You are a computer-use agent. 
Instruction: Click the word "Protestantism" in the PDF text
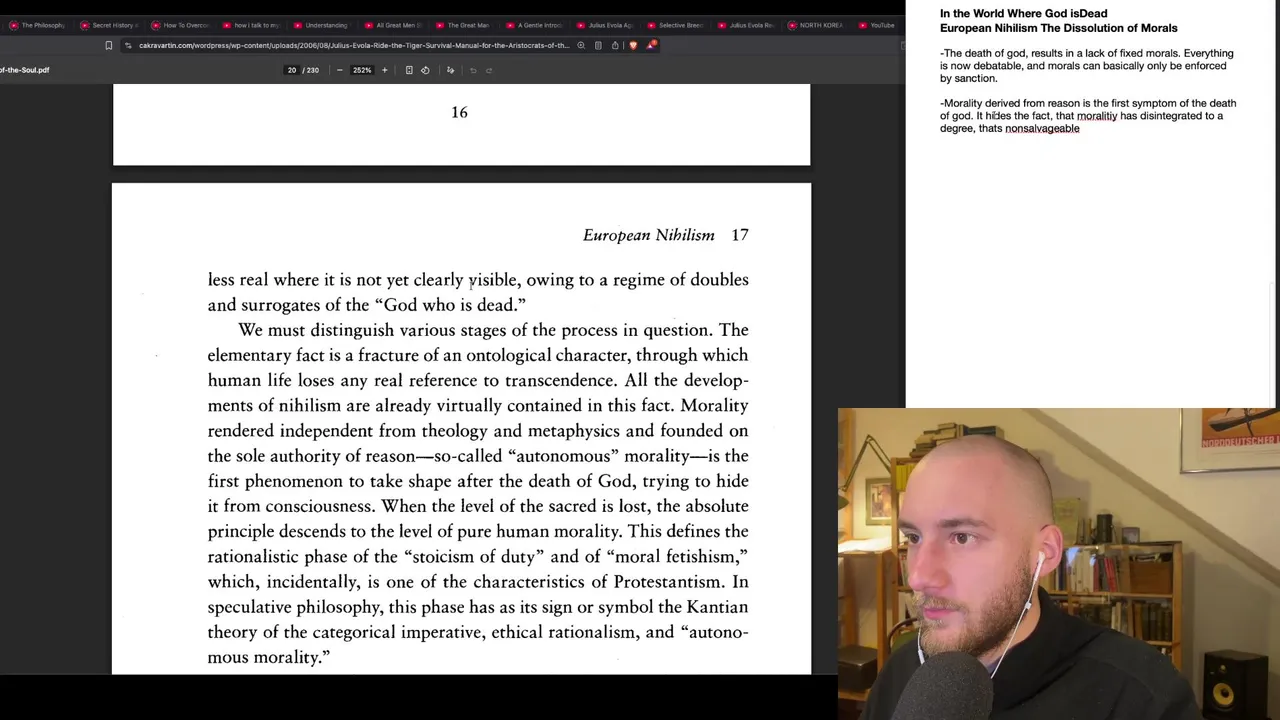point(668,582)
